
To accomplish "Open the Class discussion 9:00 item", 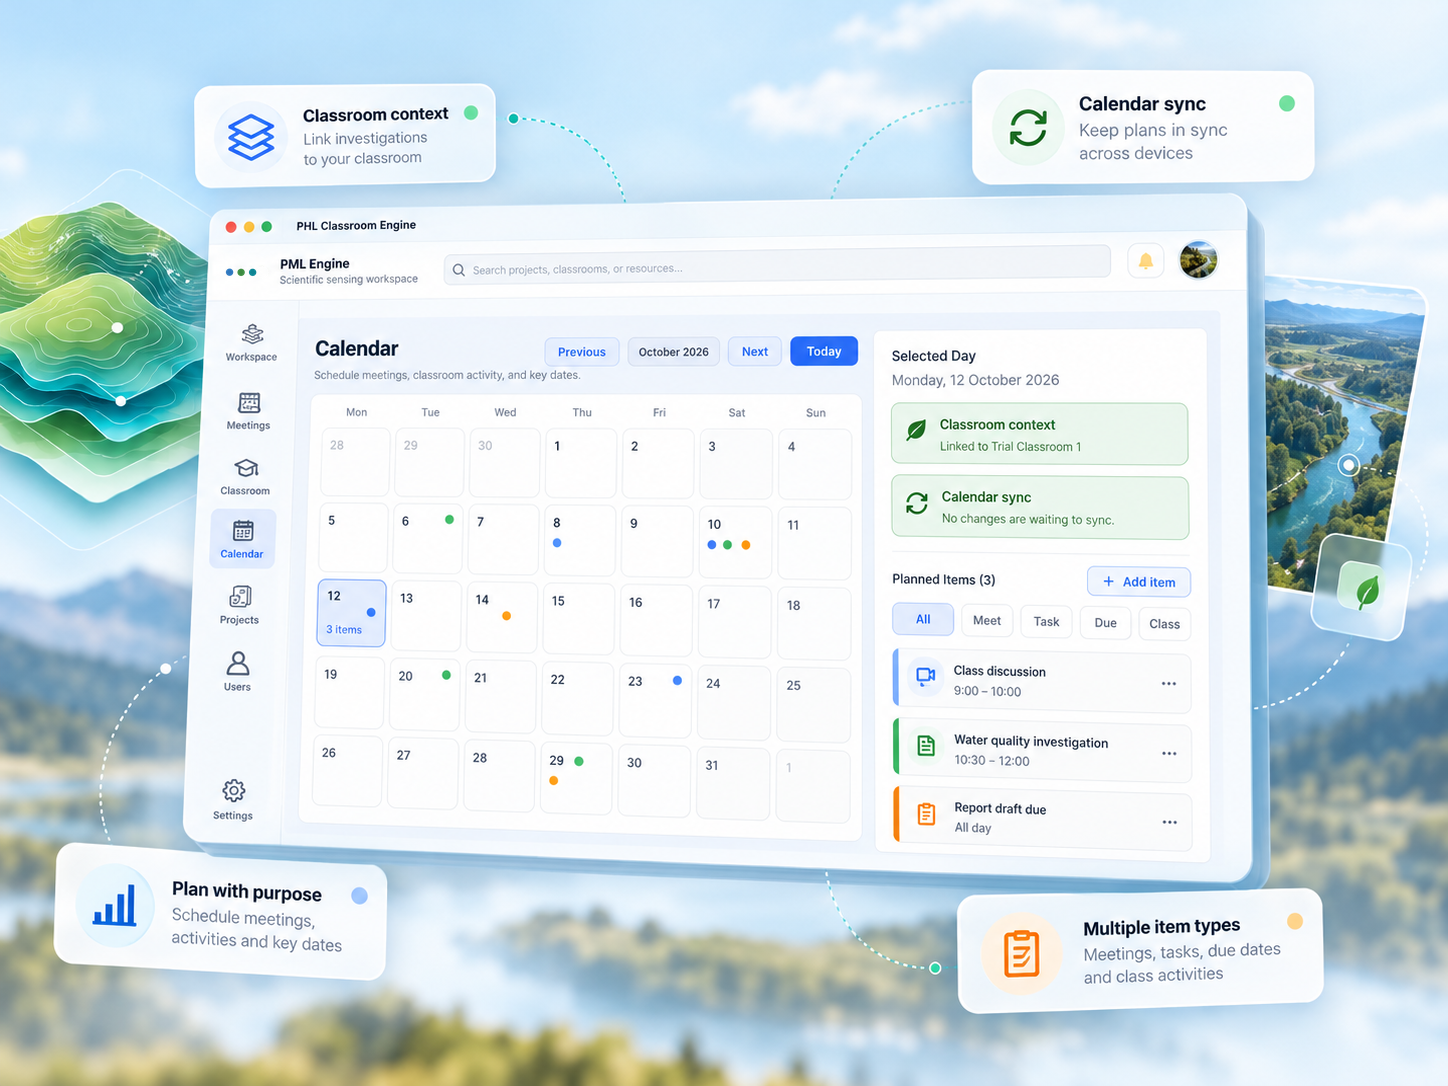I will [x=1041, y=682].
